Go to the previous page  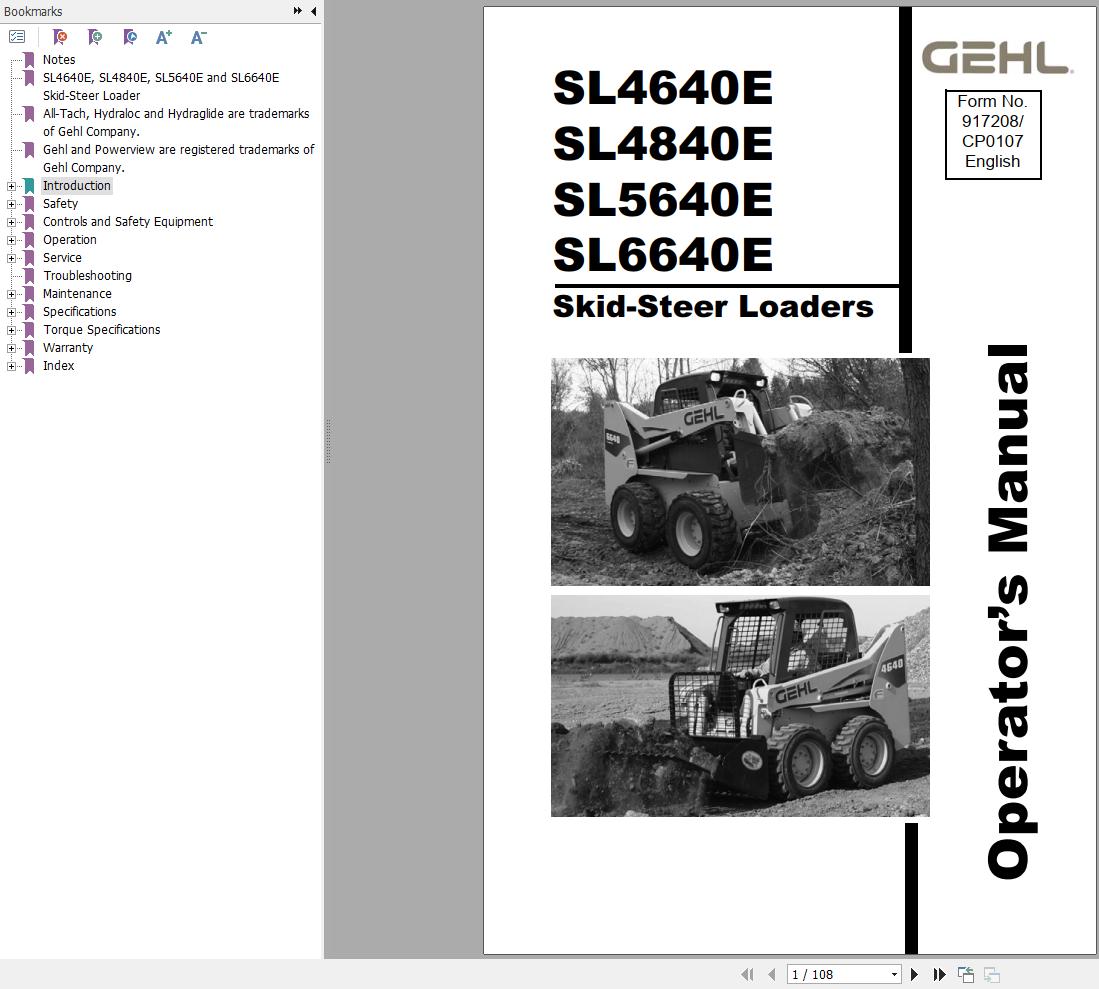[x=772, y=974]
